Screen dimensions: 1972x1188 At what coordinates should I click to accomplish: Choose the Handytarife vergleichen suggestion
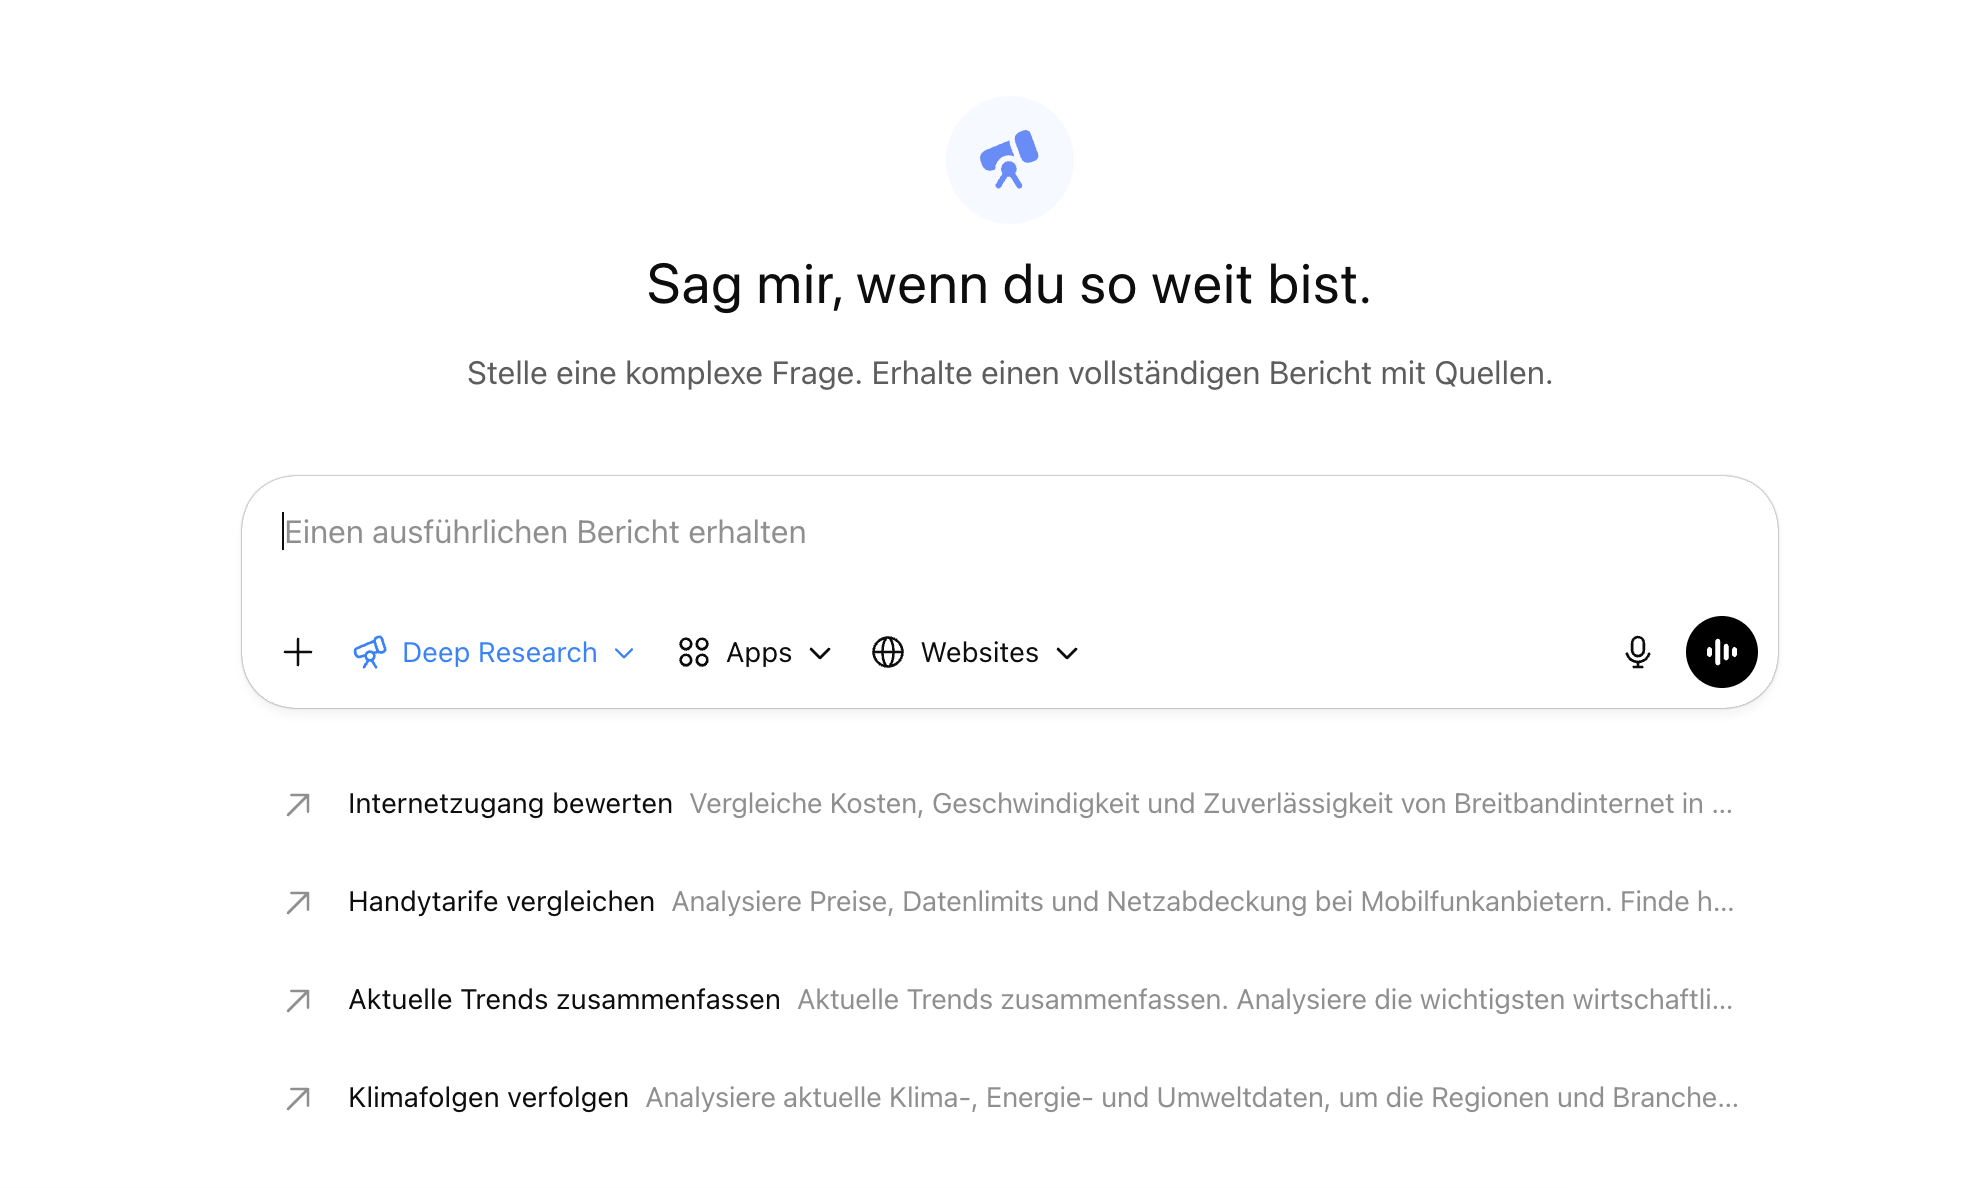pos(501,902)
